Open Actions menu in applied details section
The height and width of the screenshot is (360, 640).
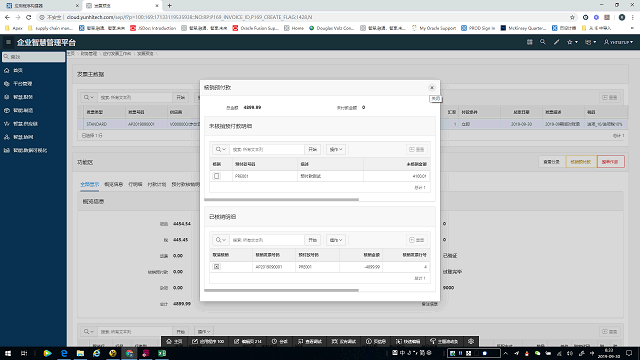(336, 240)
